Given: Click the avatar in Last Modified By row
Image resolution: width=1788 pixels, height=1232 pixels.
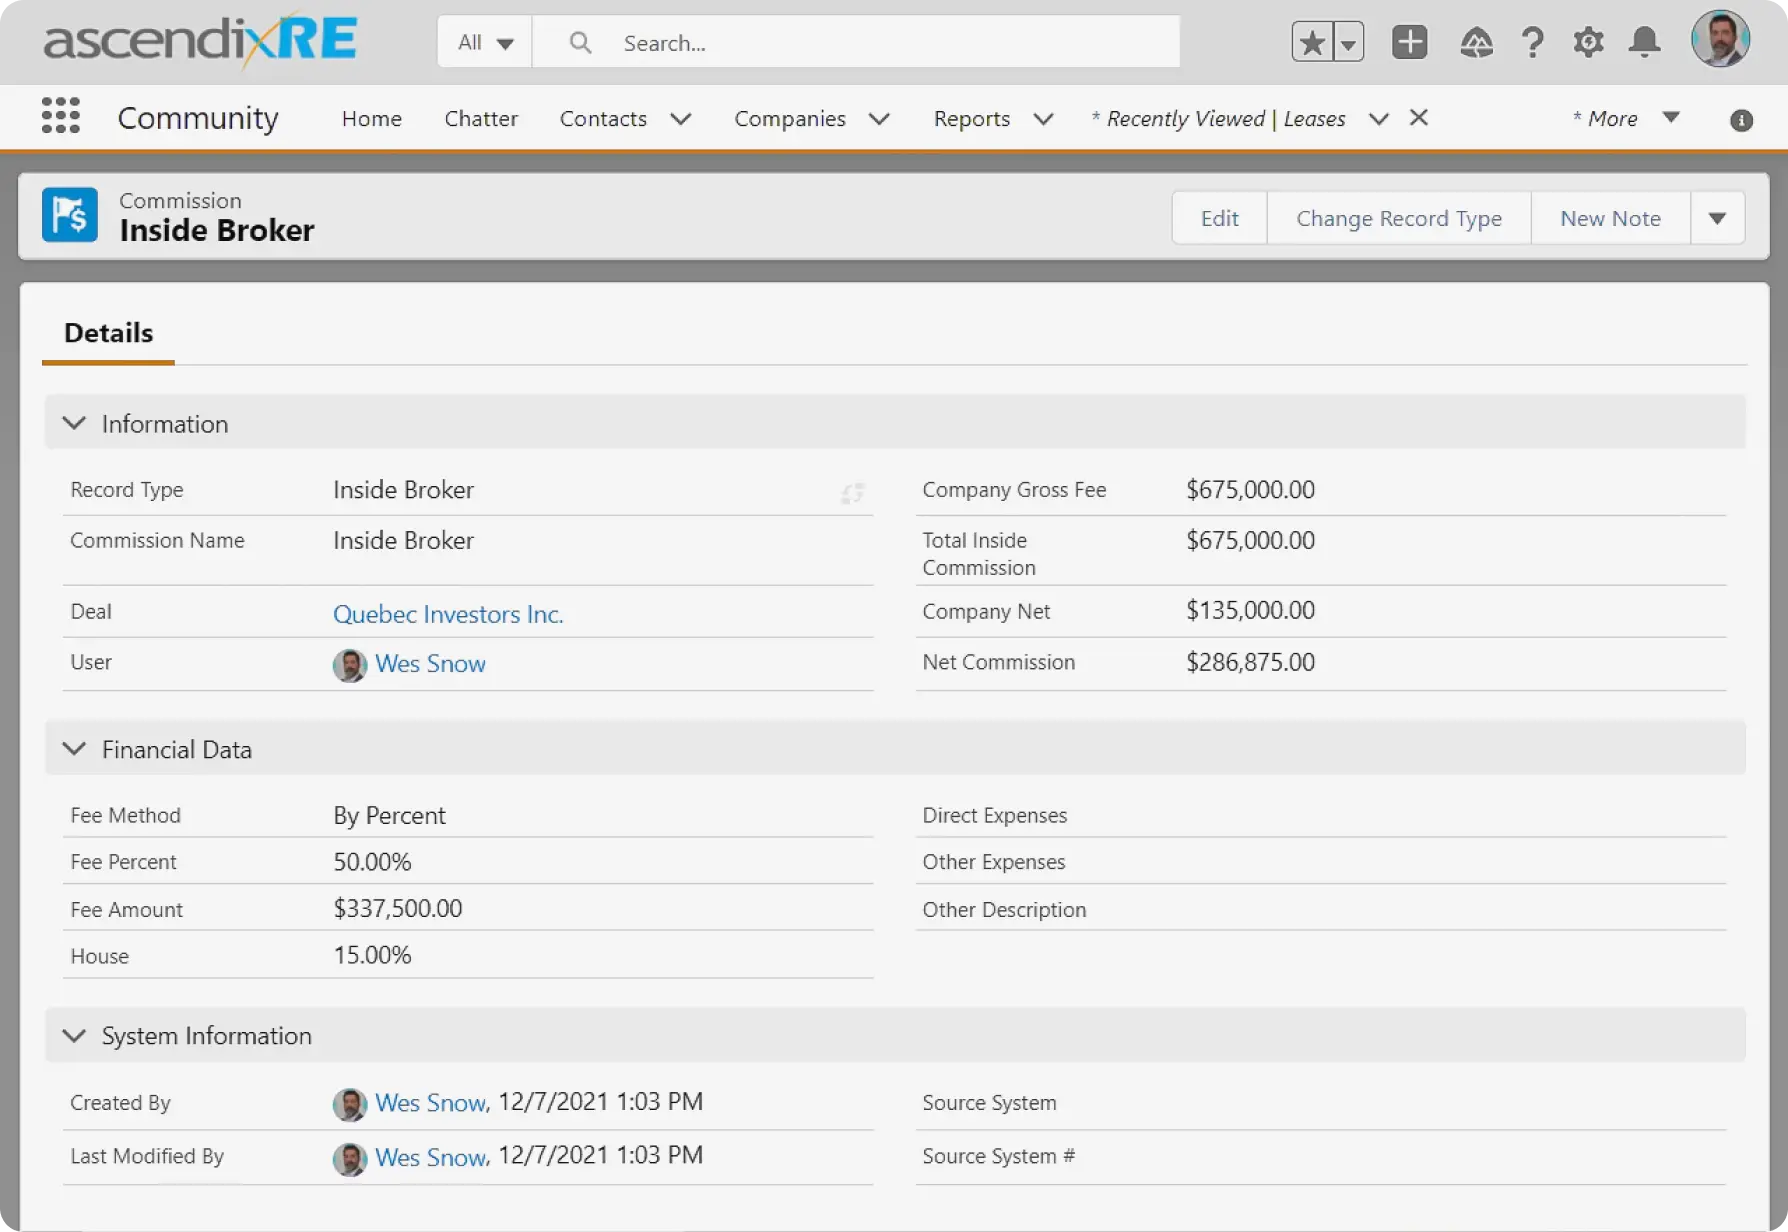Looking at the screenshot, I should (x=350, y=1159).
